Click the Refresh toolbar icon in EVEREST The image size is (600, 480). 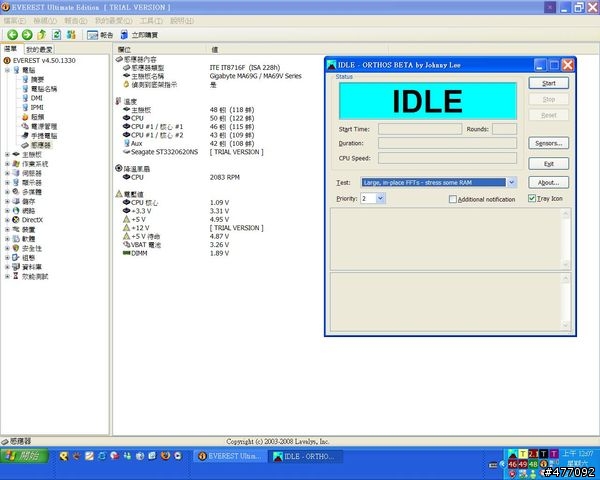56,35
